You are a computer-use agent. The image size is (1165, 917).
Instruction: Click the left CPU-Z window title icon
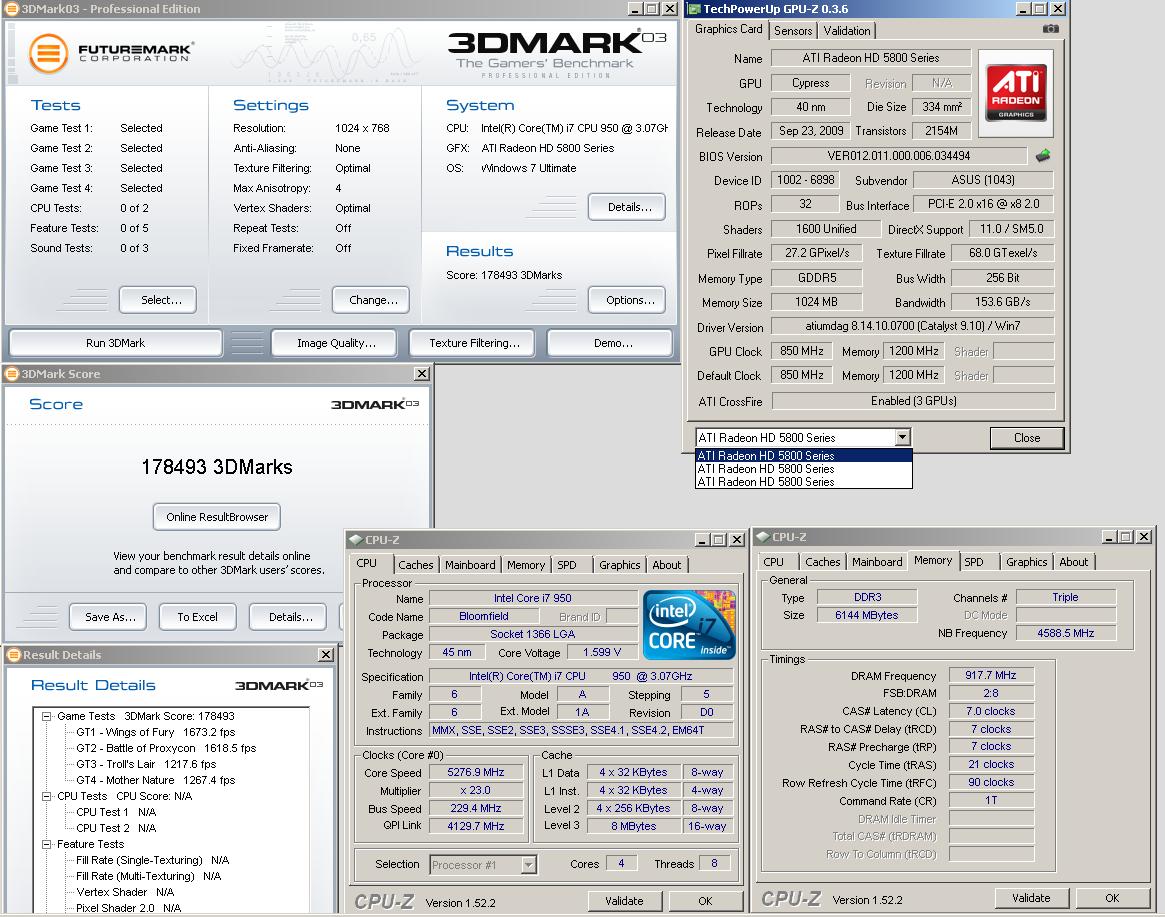coord(356,539)
